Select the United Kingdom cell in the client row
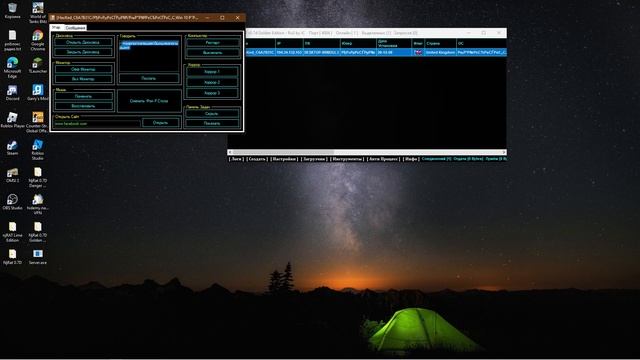The height and width of the screenshot is (360, 640). [440, 52]
